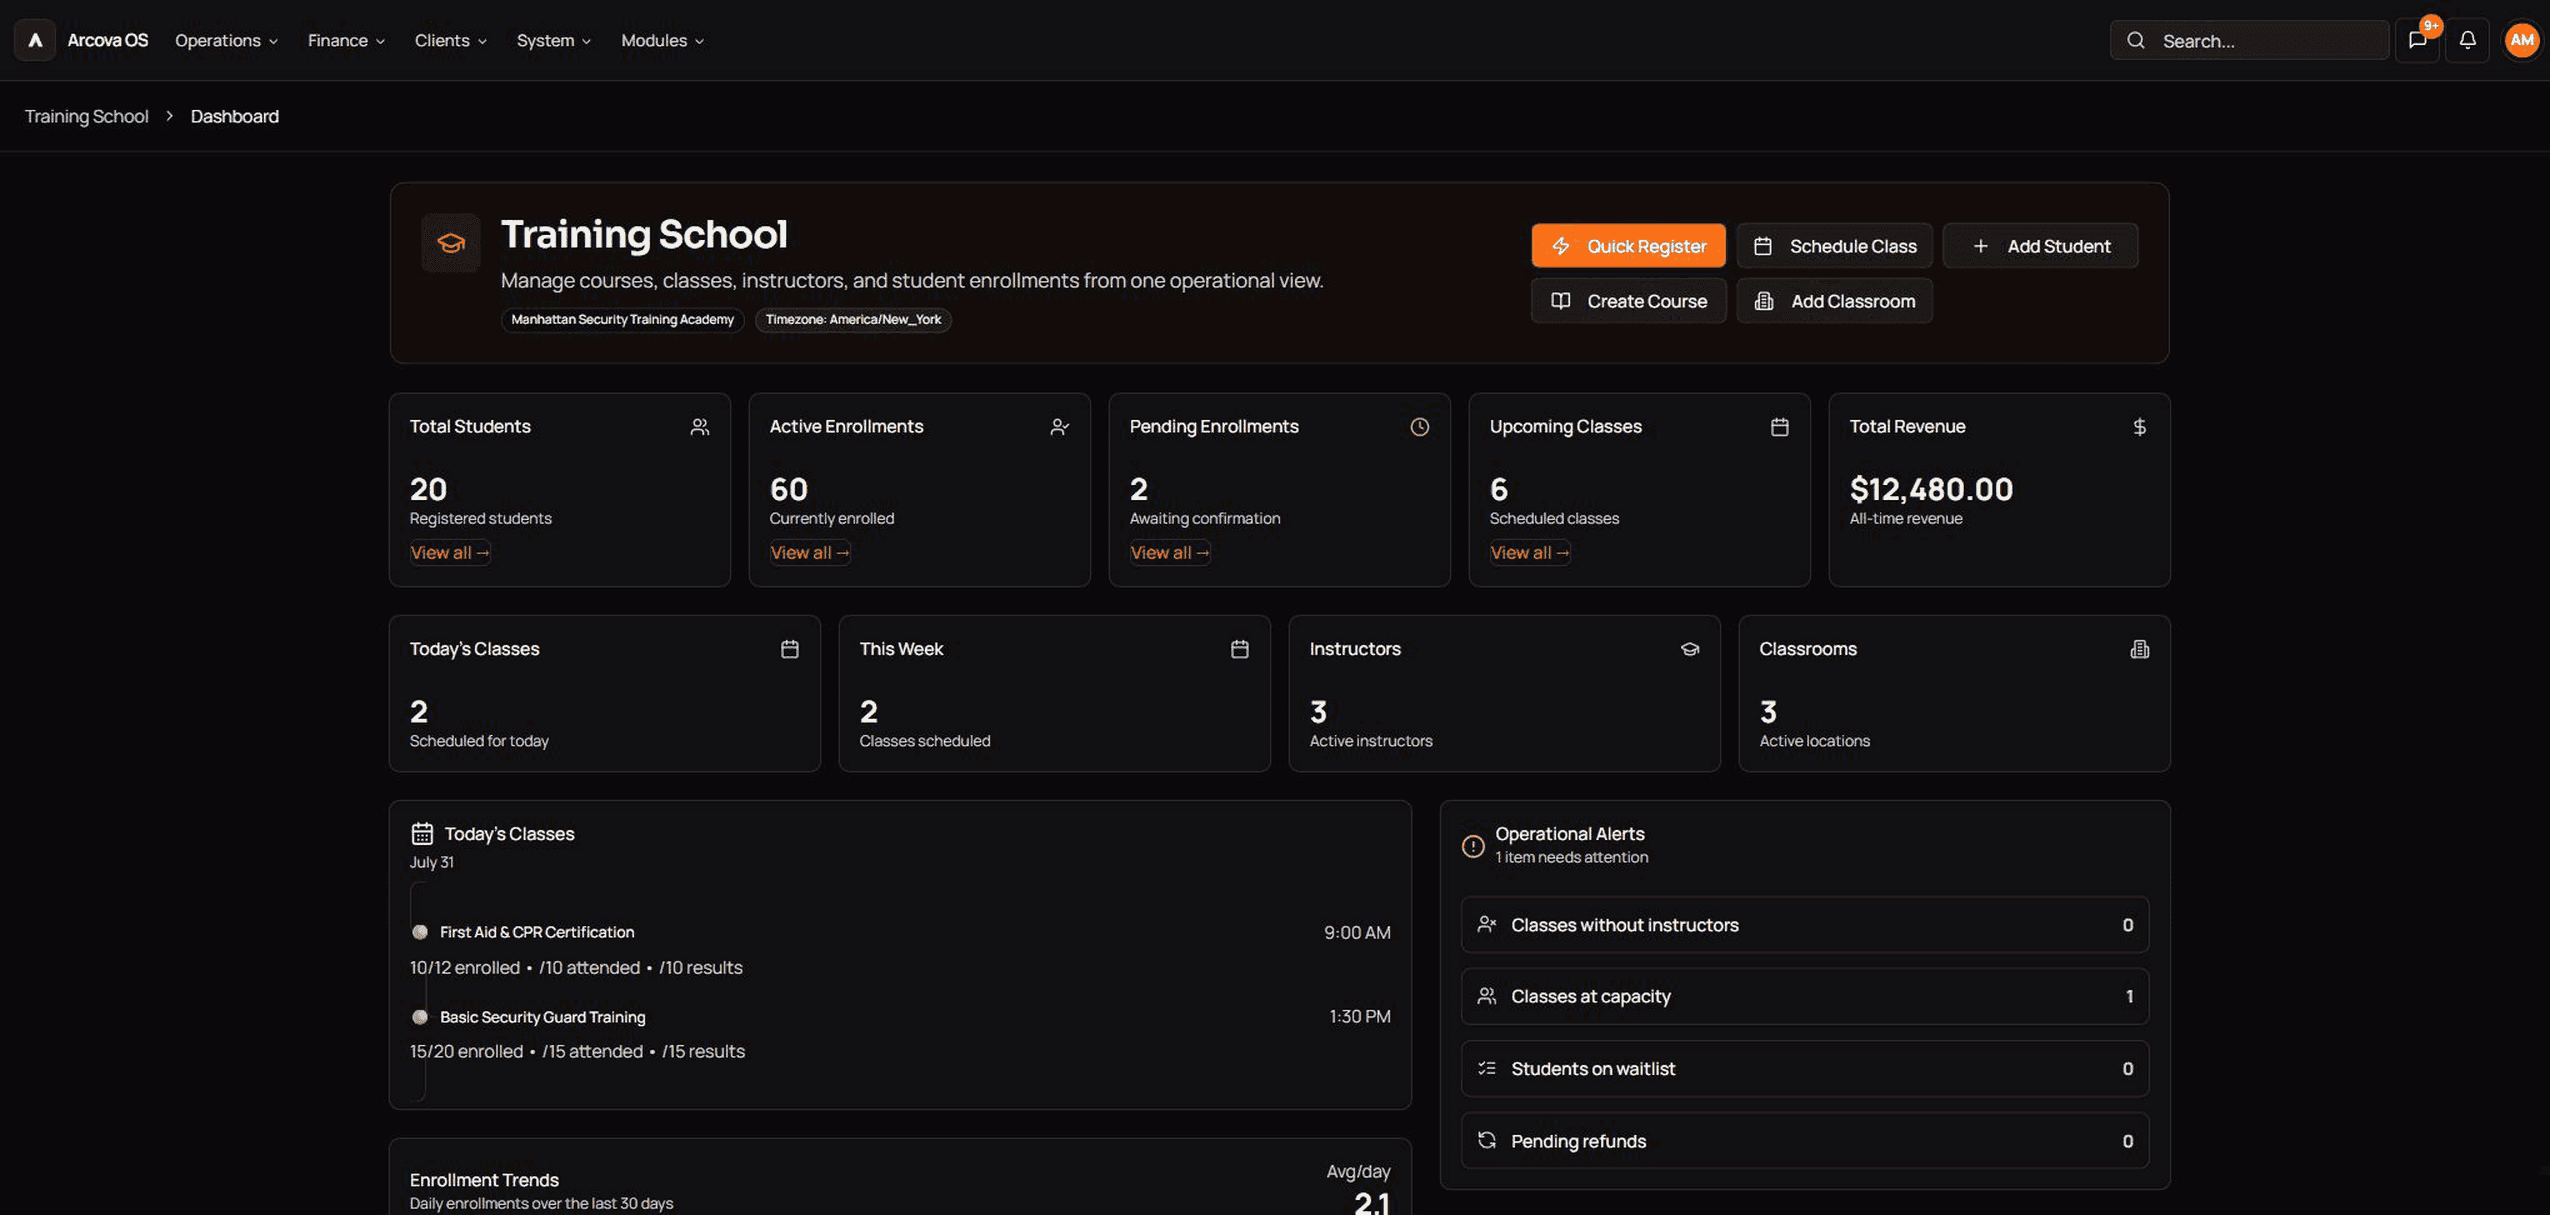Click the 9:00 AM class time
This screenshot has width=2550, height=1215.
click(1357, 932)
